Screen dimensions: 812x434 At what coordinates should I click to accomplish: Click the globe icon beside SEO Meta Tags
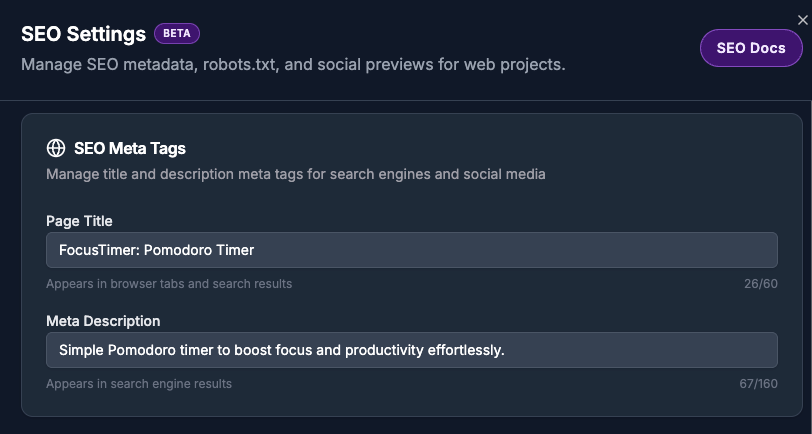click(x=56, y=149)
